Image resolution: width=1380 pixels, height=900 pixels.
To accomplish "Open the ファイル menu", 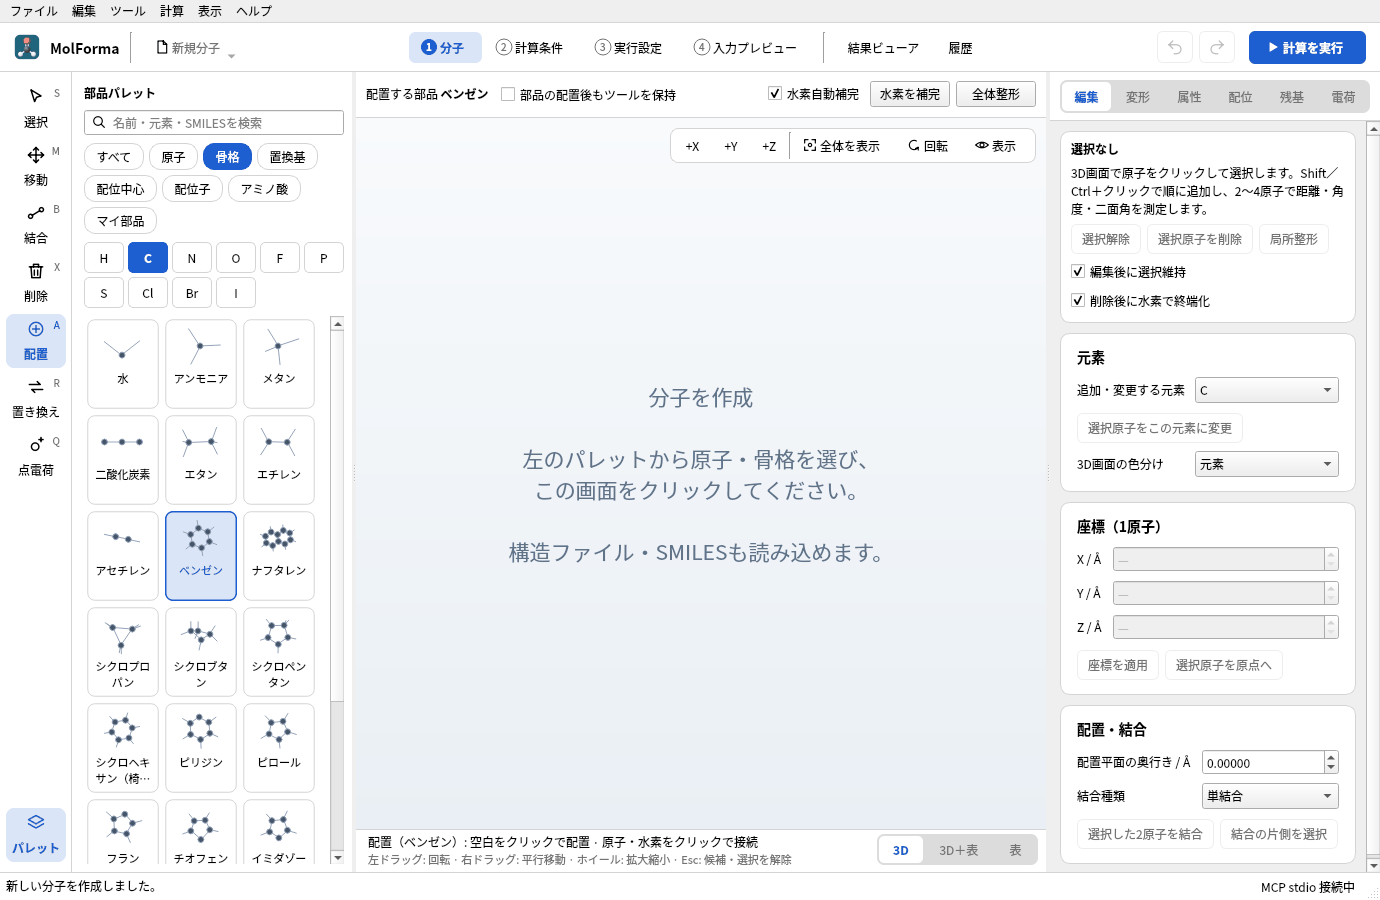I will [34, 11].
